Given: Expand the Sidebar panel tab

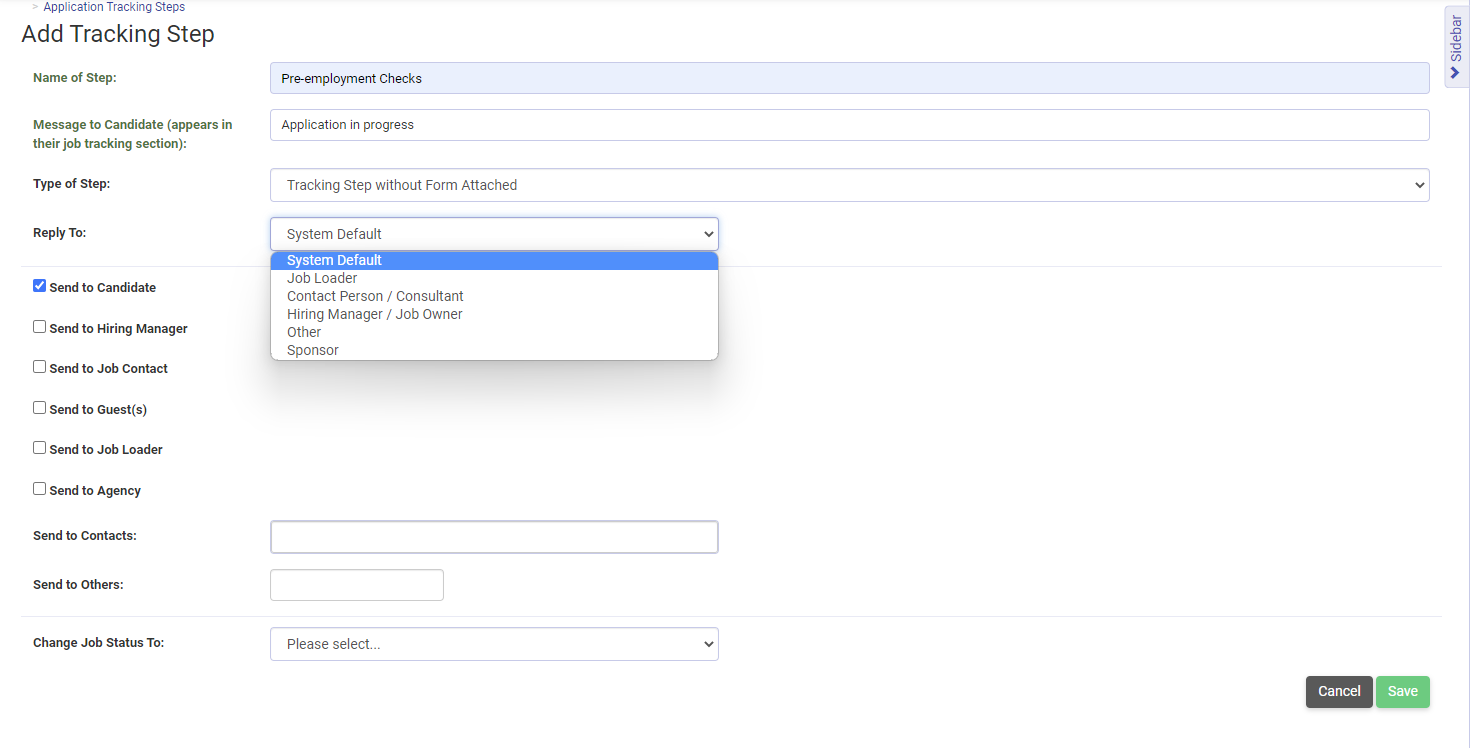Looking at the screenshot, I should click(x=1456, y=46).
